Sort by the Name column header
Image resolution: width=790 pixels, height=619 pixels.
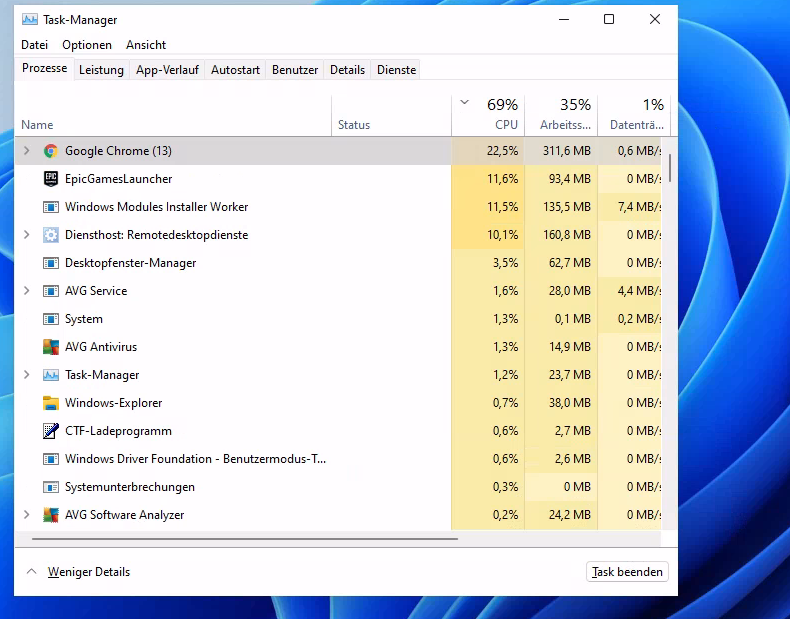[173, 116]
